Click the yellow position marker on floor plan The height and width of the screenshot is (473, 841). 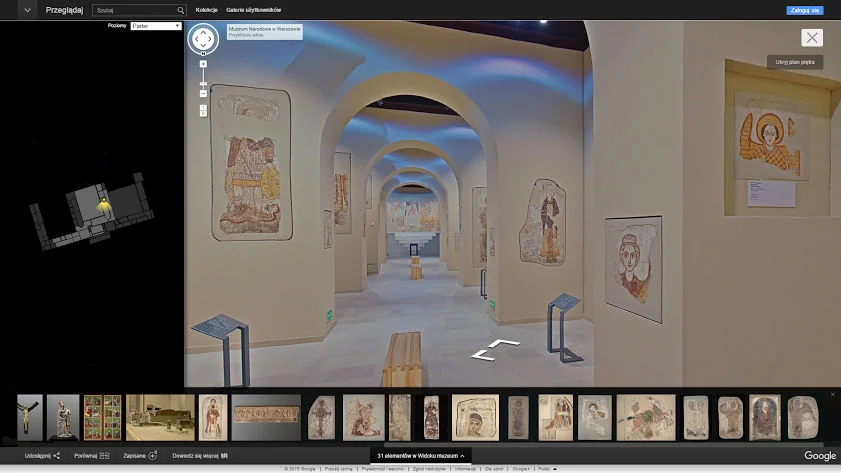(103, 204)
